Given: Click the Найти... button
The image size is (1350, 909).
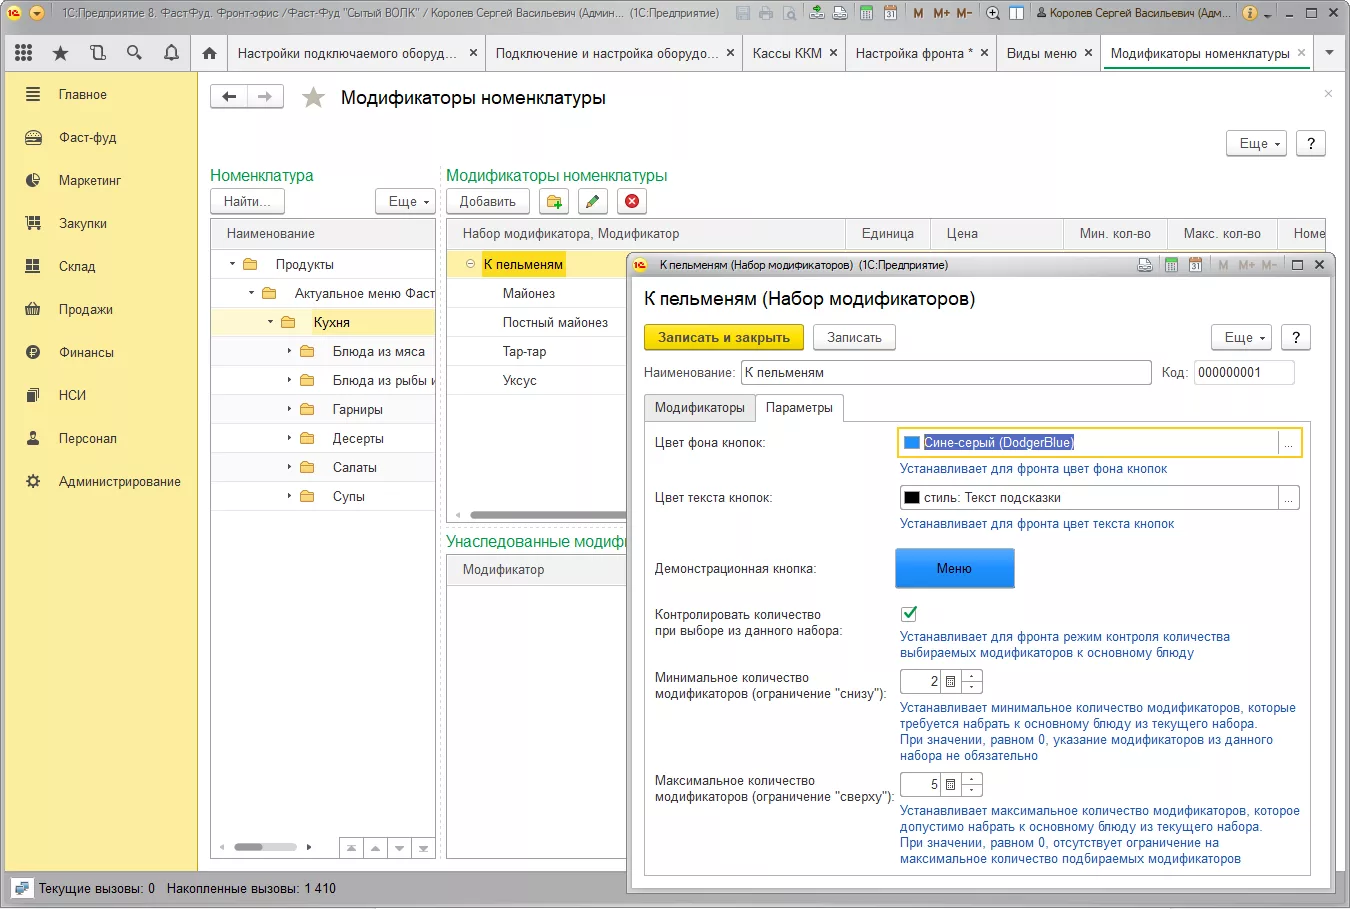Looking at the screenshot, I should [x=247, y=201].
